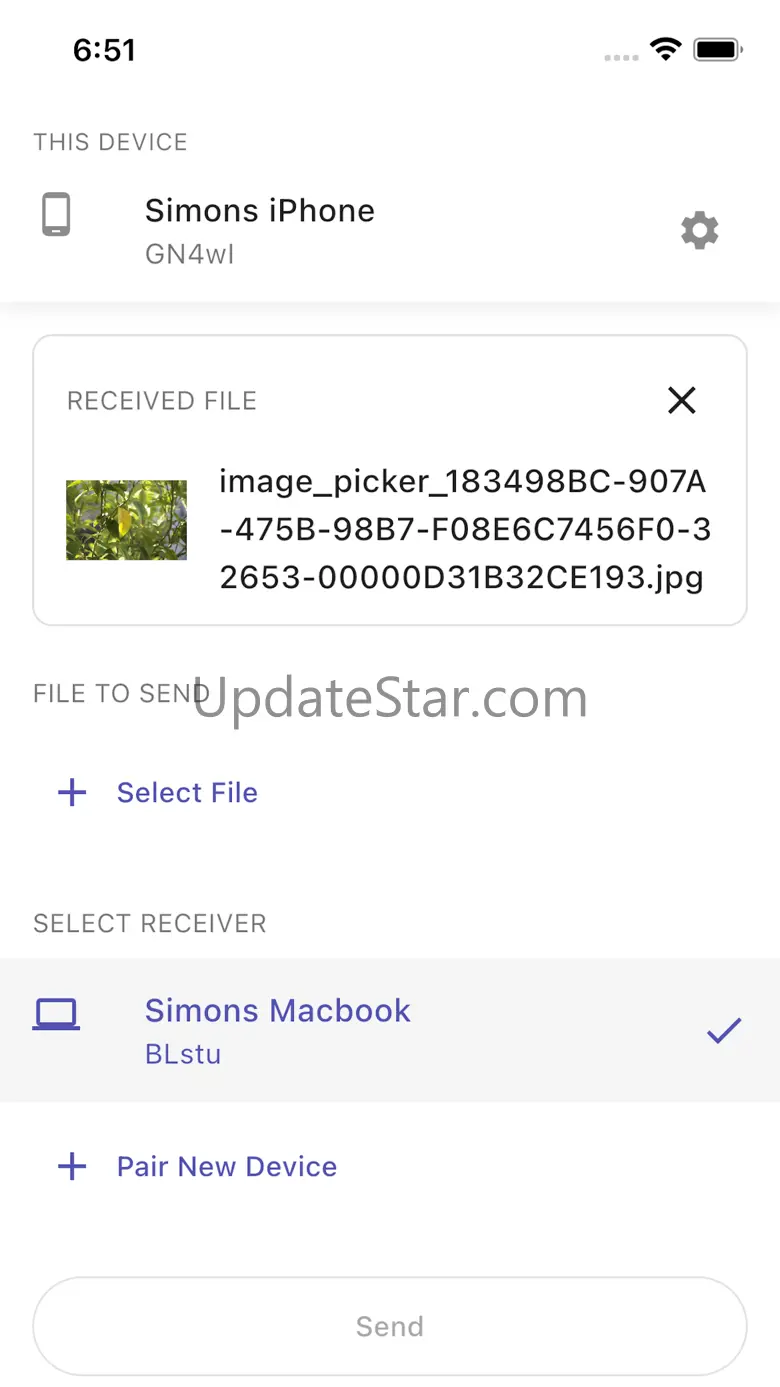Tap the plus icon next to Select File
This screenshot has width=780, height=1387.
click(x=72, y=793)
